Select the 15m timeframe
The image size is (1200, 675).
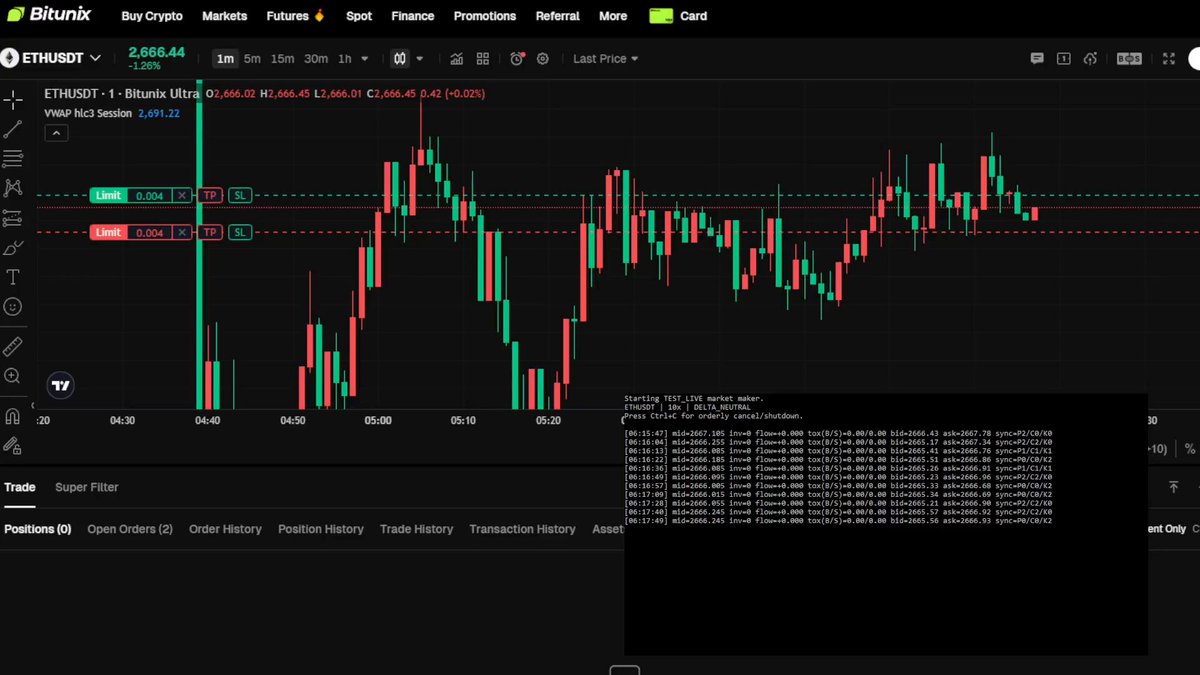pos(282,59)
